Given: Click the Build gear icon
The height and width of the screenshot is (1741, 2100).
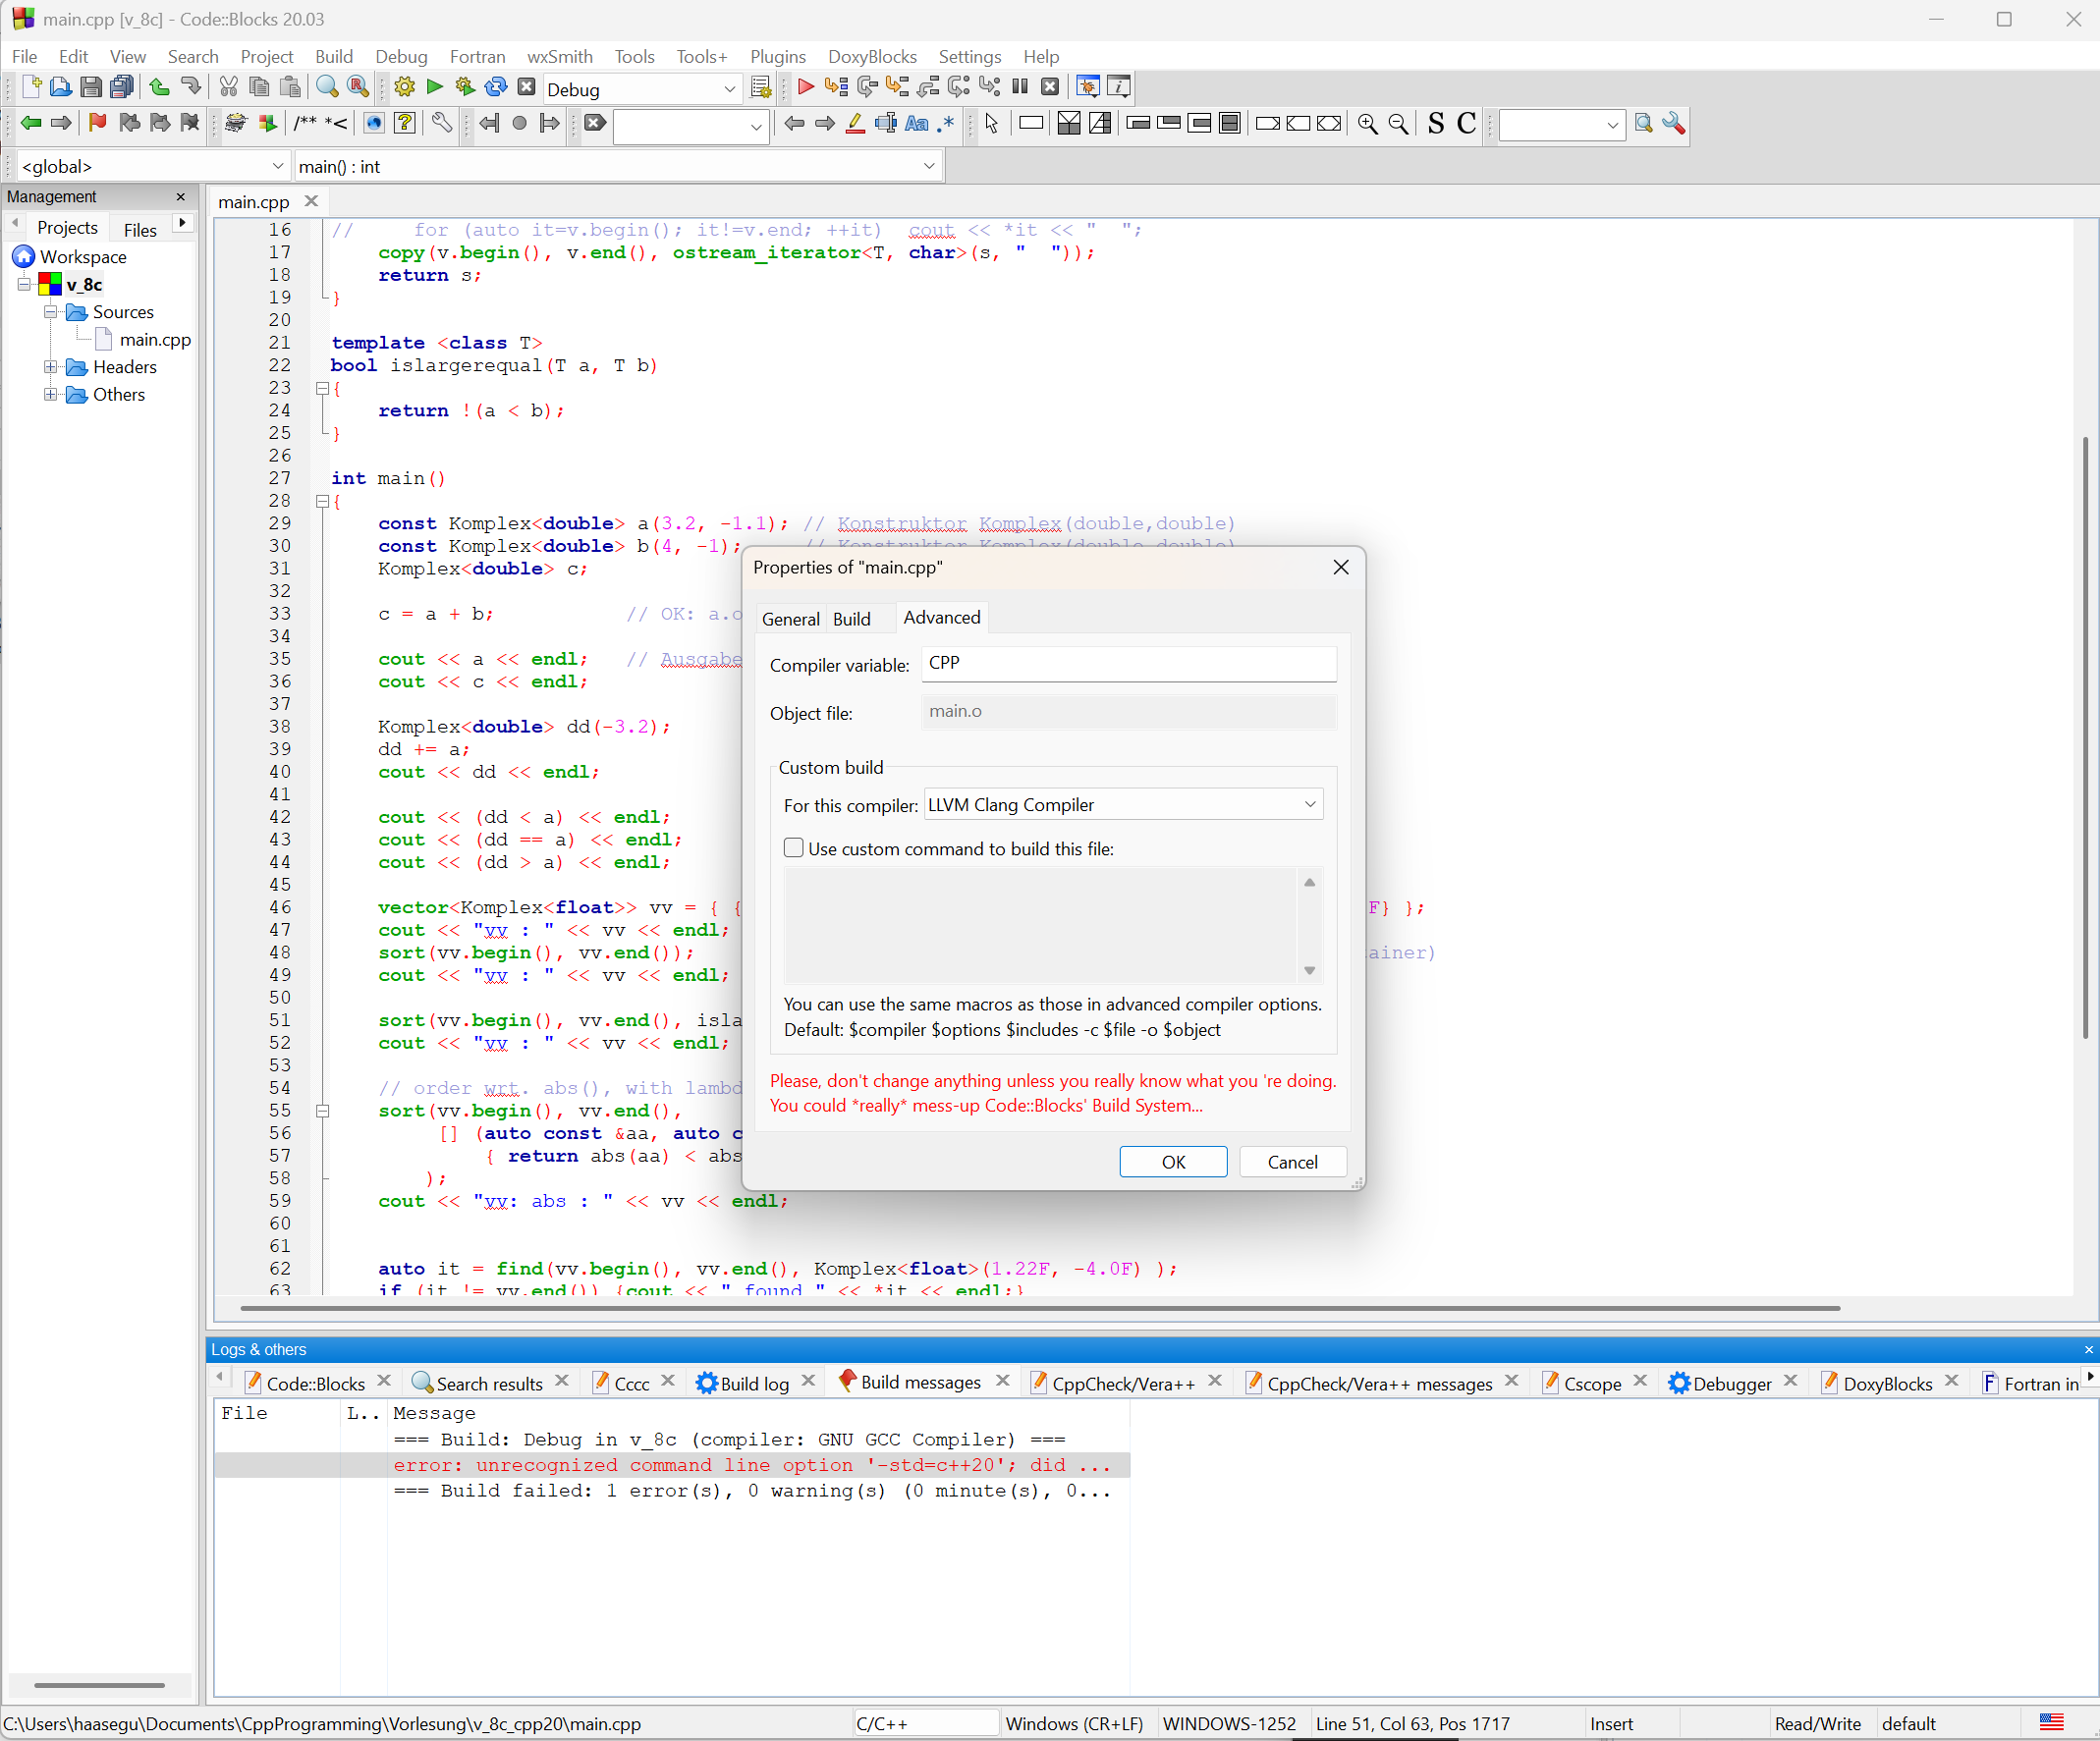Looking at the screenshot, I should coord(404,87).
